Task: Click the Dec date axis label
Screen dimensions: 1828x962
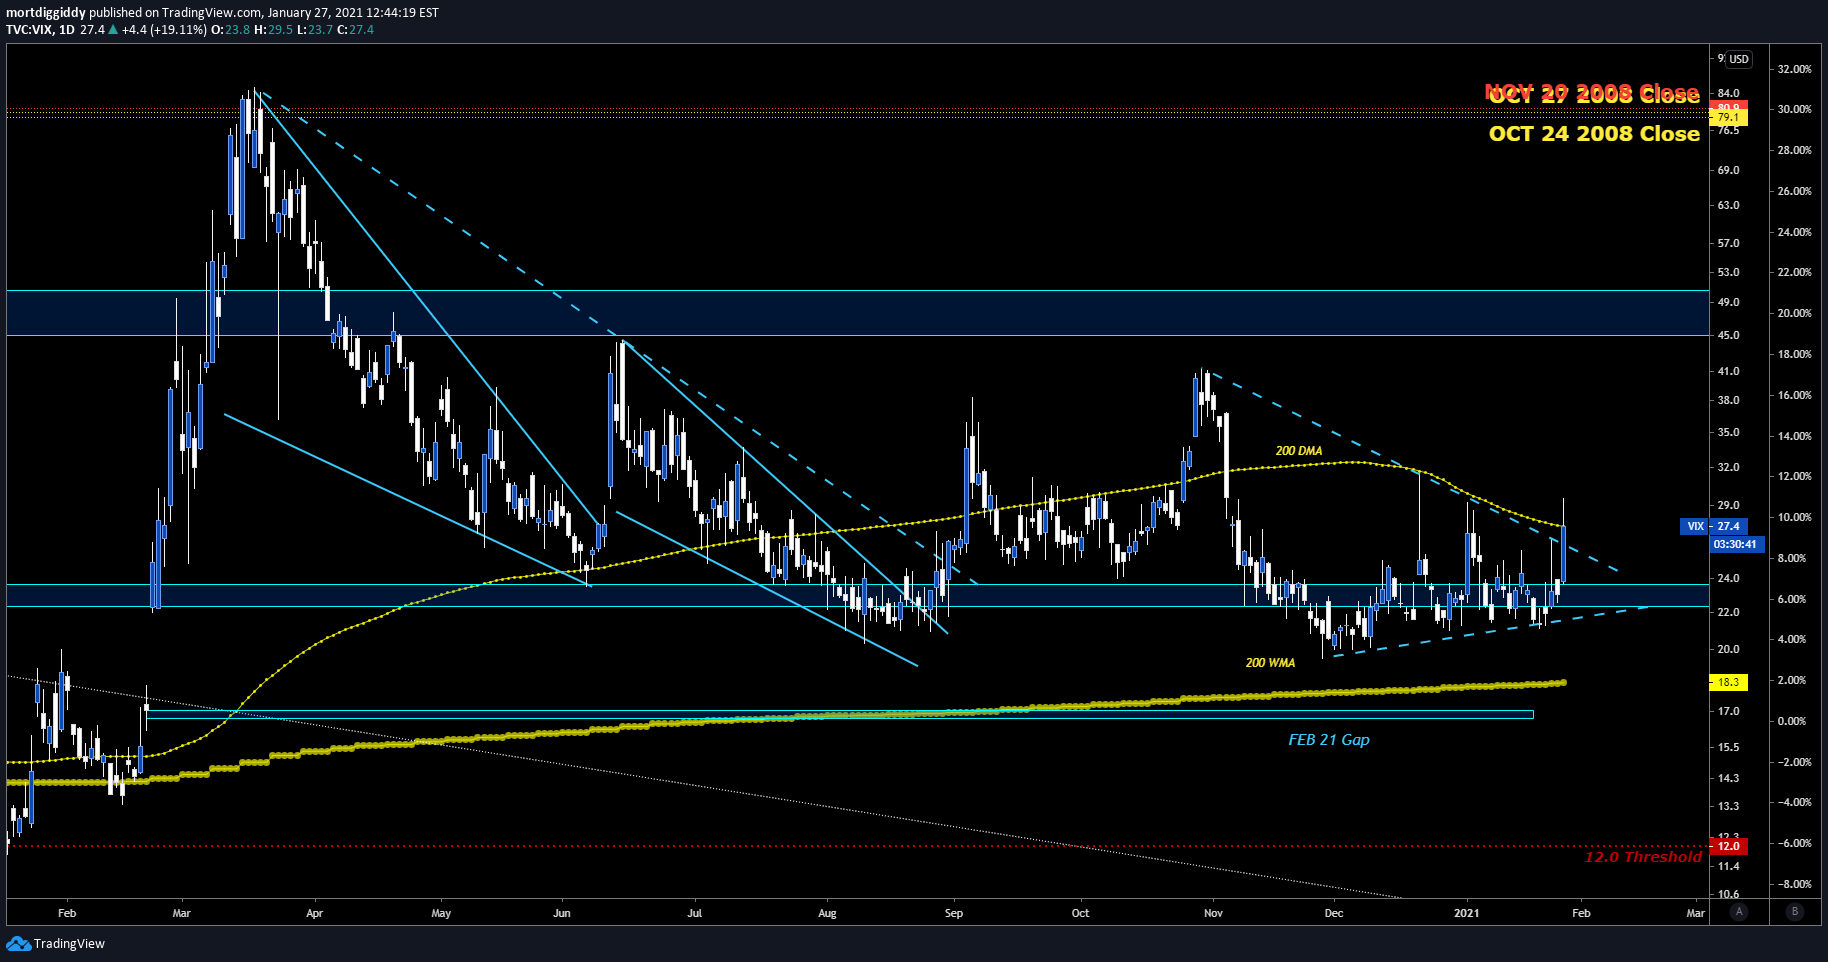Action: pos(1334,913)
